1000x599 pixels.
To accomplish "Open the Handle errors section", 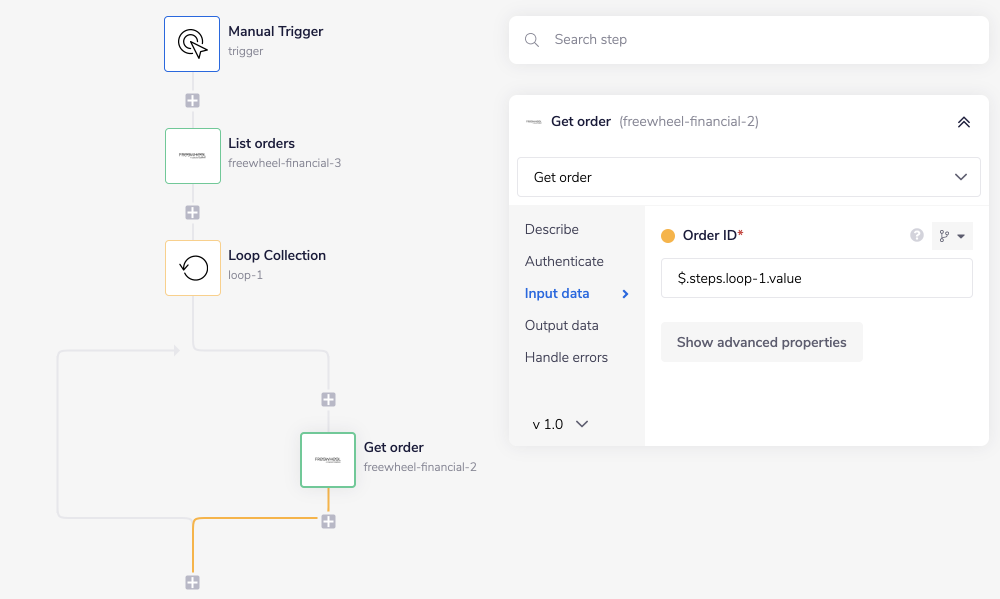I will pos(564,357).
